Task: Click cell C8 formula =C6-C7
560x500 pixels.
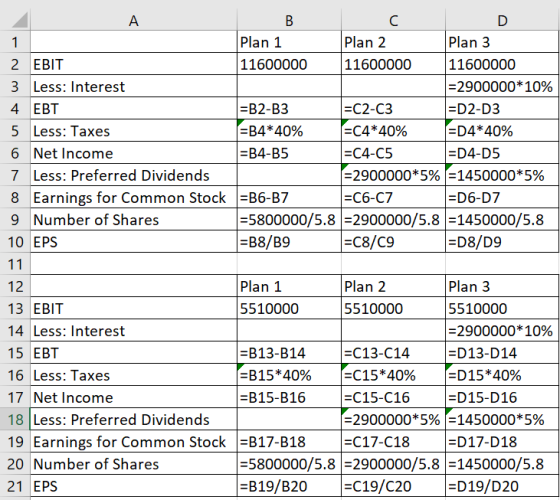Action: (x=393, y=197)
